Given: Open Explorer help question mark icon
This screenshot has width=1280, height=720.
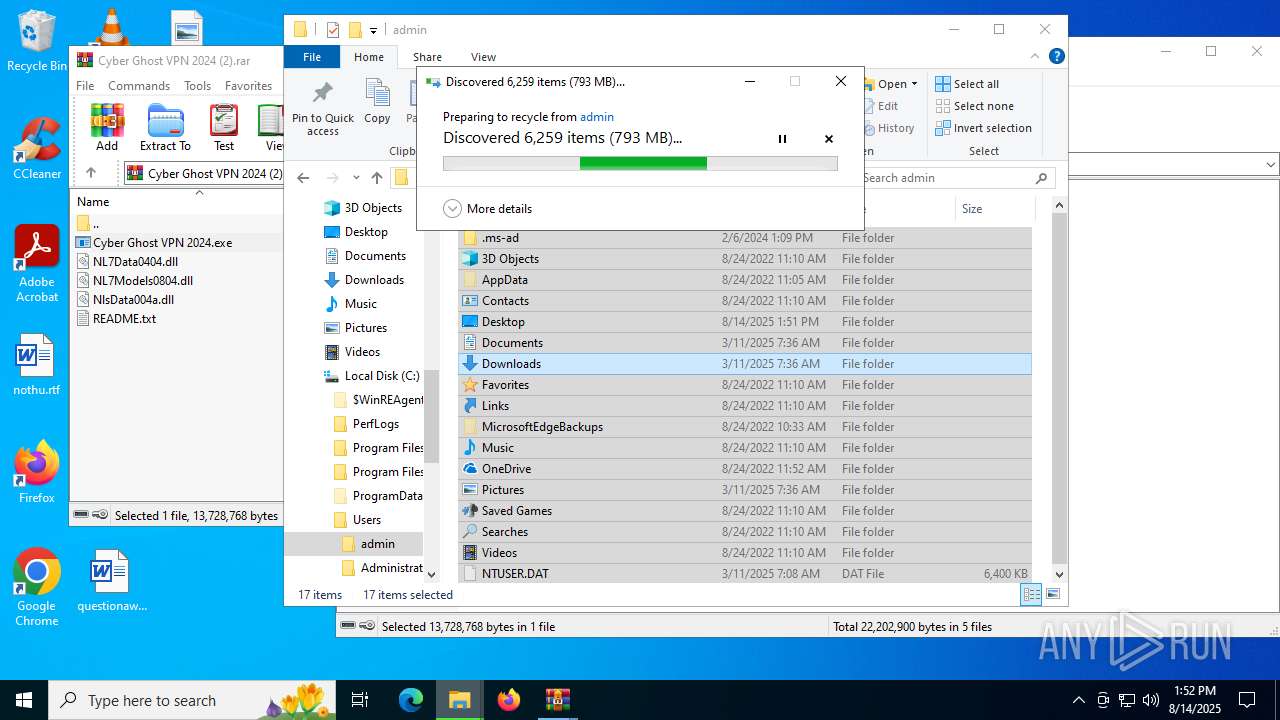Looking at the screenshot, I should 1056,57.
